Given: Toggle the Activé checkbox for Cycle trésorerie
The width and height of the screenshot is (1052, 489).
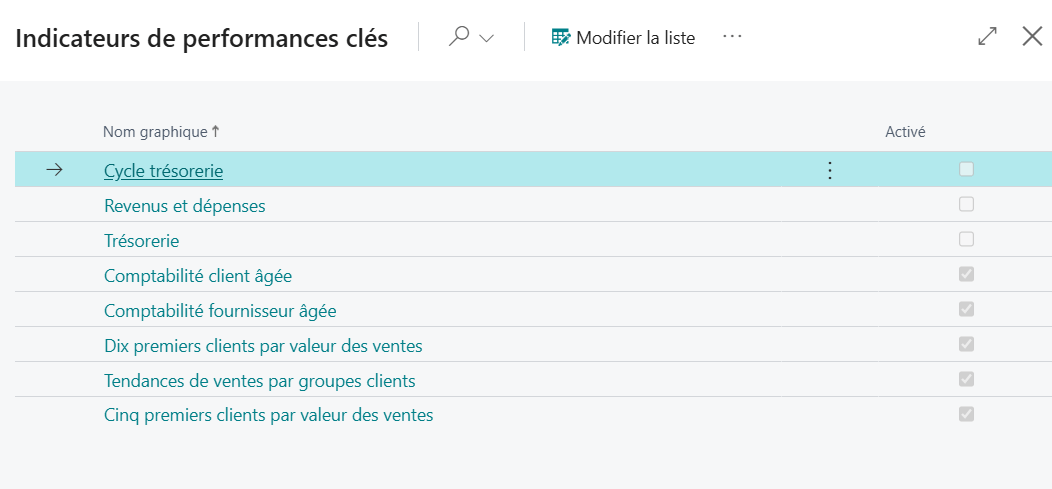Looking at the screenshot, I should [966, 170].
